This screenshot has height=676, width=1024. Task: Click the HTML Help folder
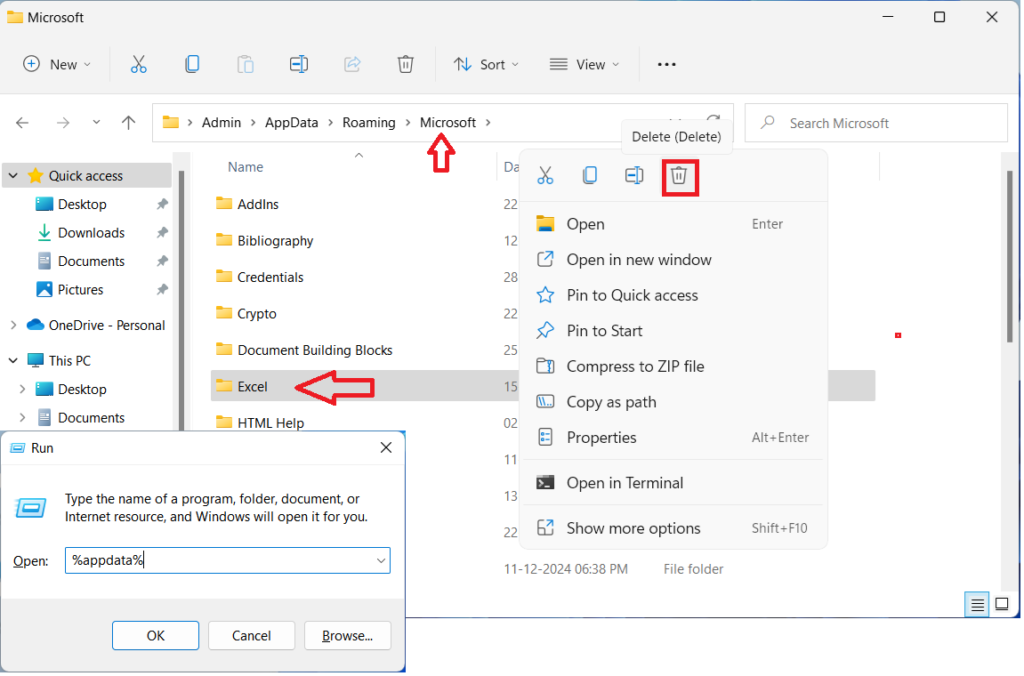pyautogui.click(x=260, y=423)
